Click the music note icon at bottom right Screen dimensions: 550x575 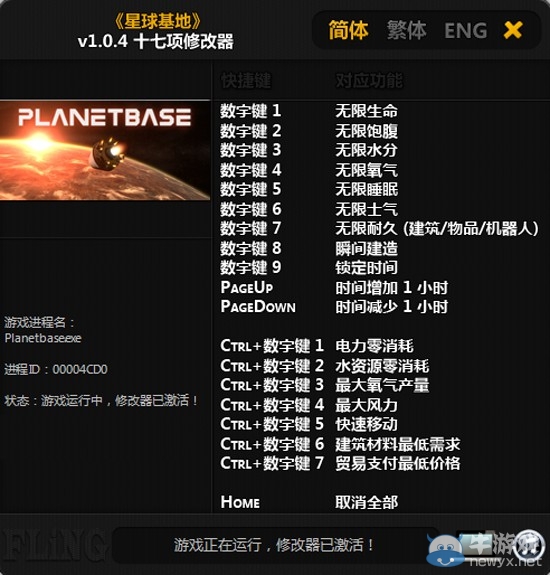529,546
